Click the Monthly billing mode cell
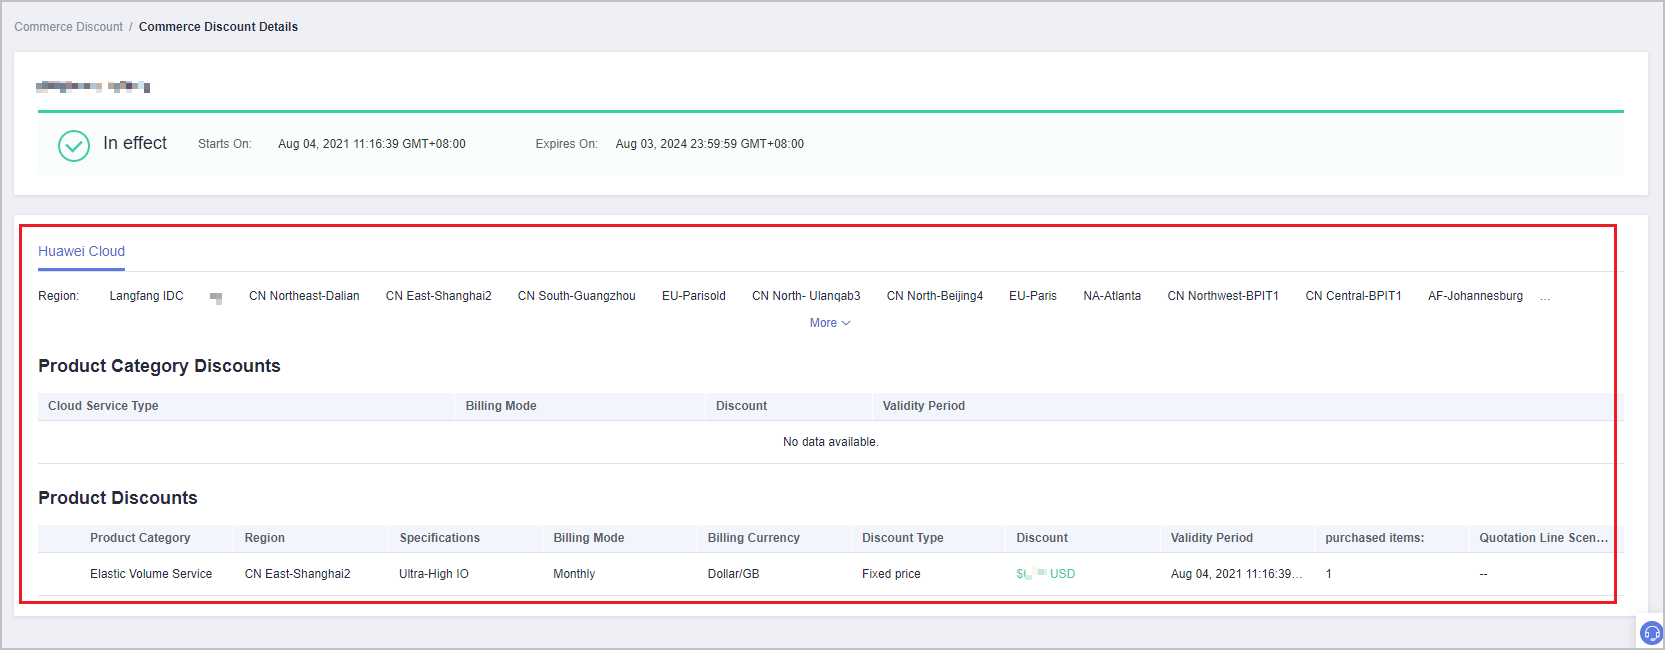Screen dimensions: 1665x650 coord(574,574)
